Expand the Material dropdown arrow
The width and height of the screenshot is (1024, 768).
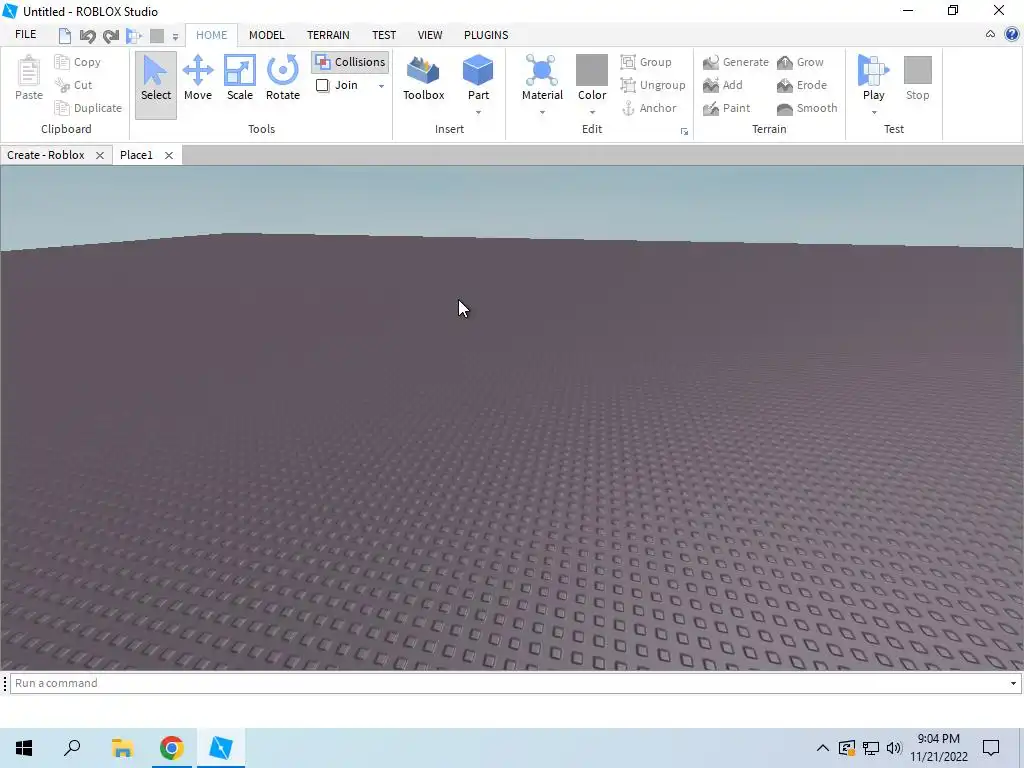542,112
